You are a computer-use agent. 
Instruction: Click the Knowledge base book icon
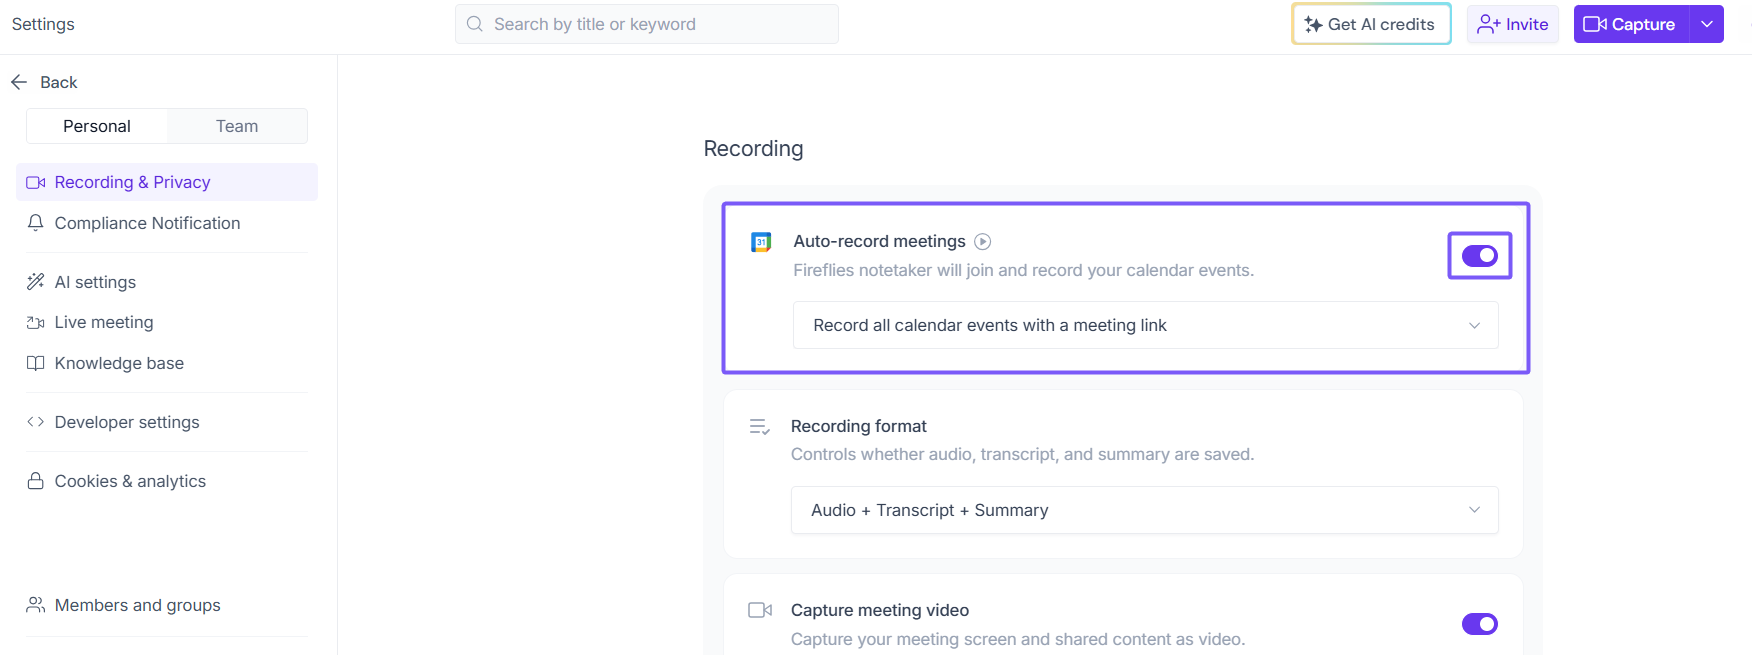coord(36,363)
